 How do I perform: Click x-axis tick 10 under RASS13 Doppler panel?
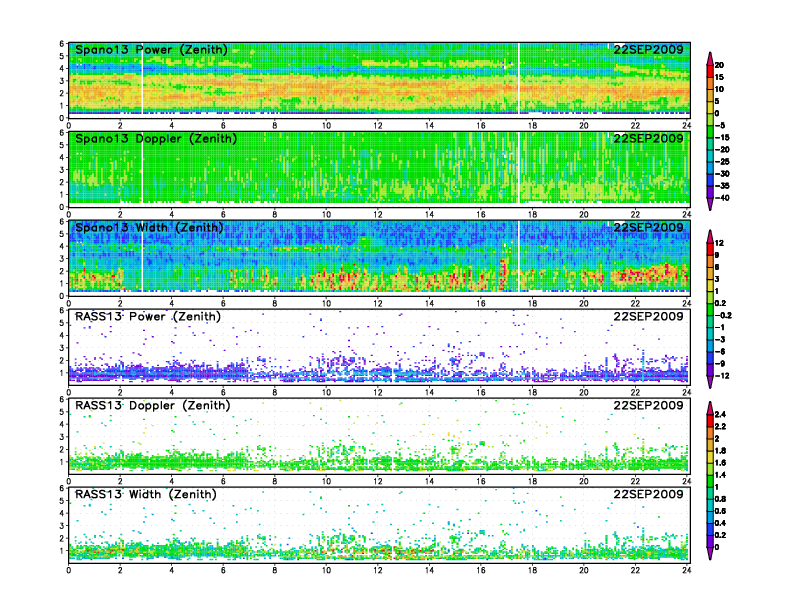pyautogui.click(x=326, y=481)
